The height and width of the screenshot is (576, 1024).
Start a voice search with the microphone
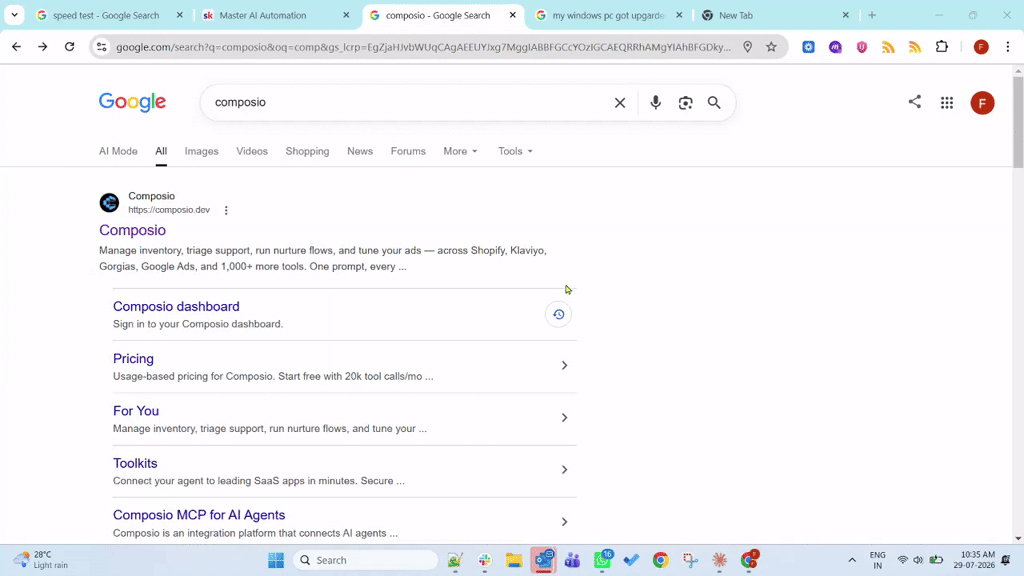656,103
